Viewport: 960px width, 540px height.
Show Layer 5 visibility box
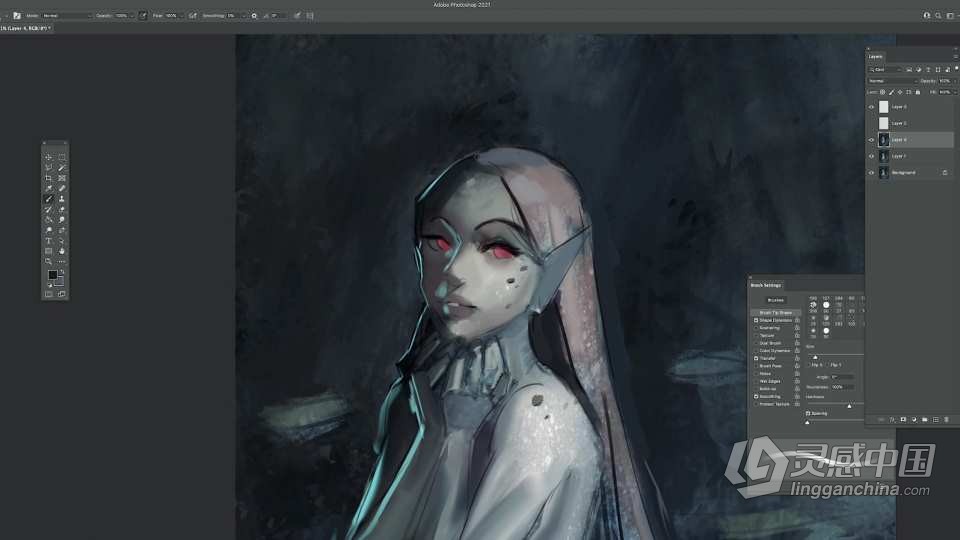[x=871, y=124]
